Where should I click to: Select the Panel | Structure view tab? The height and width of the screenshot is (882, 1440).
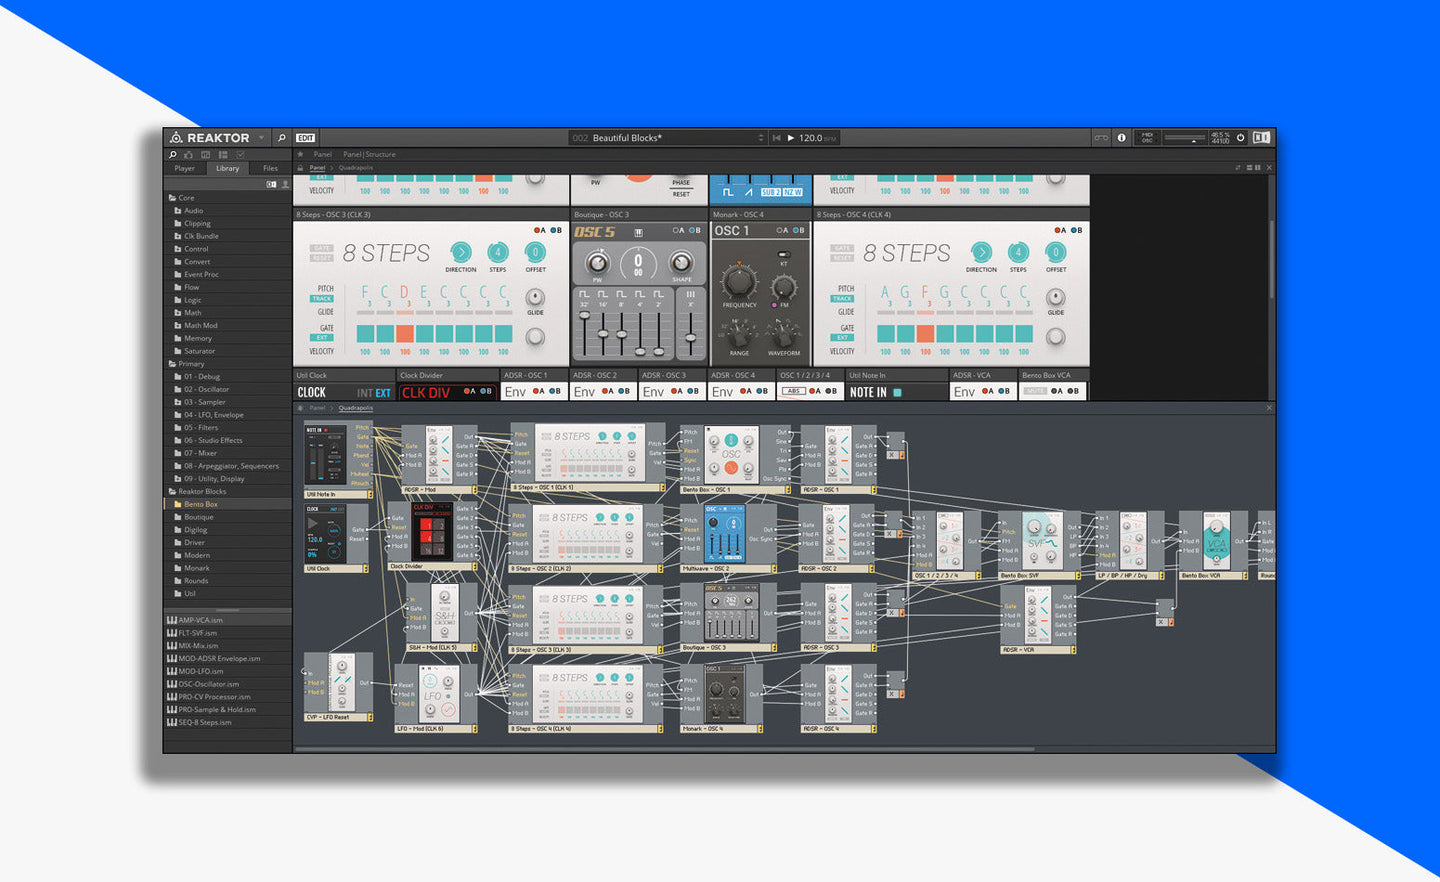point(369,155)
